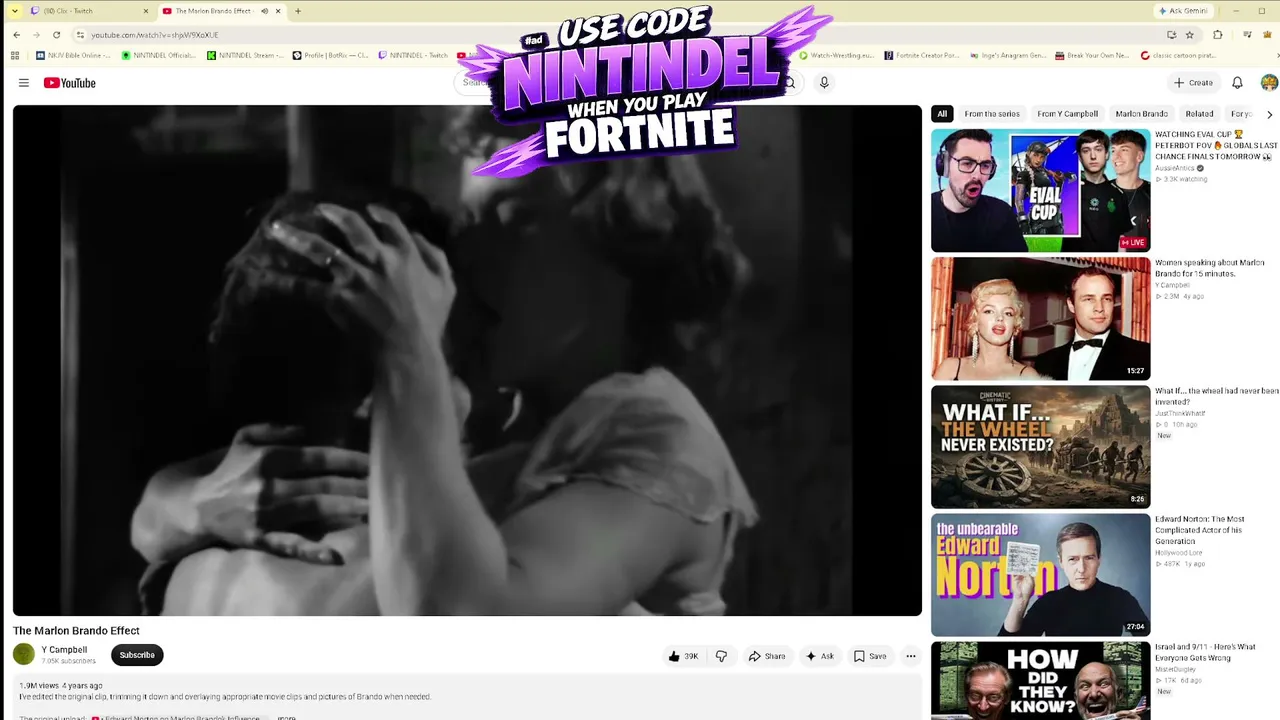Screen dimensions: 1280x720
Task: Open the NKJV Bible Online bookmark
Action: (73, 55)
